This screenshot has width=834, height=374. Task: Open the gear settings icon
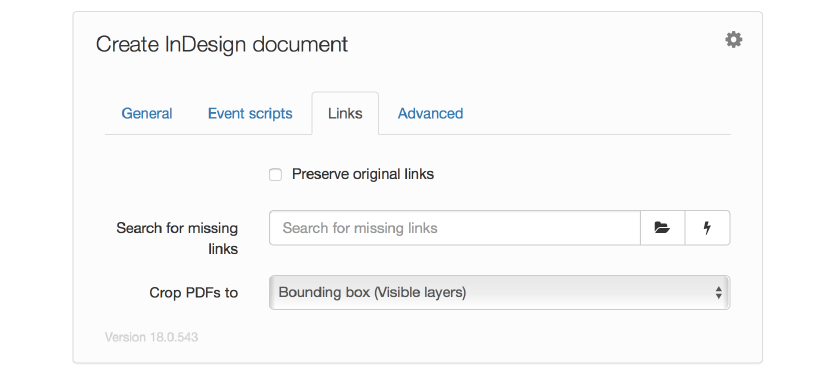[733, 40]
